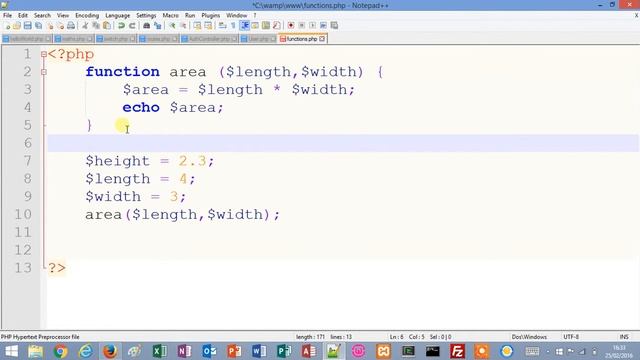The image size is (640, 360).
Task: Click Run macro multiple times icon
Action: point(323,26)
